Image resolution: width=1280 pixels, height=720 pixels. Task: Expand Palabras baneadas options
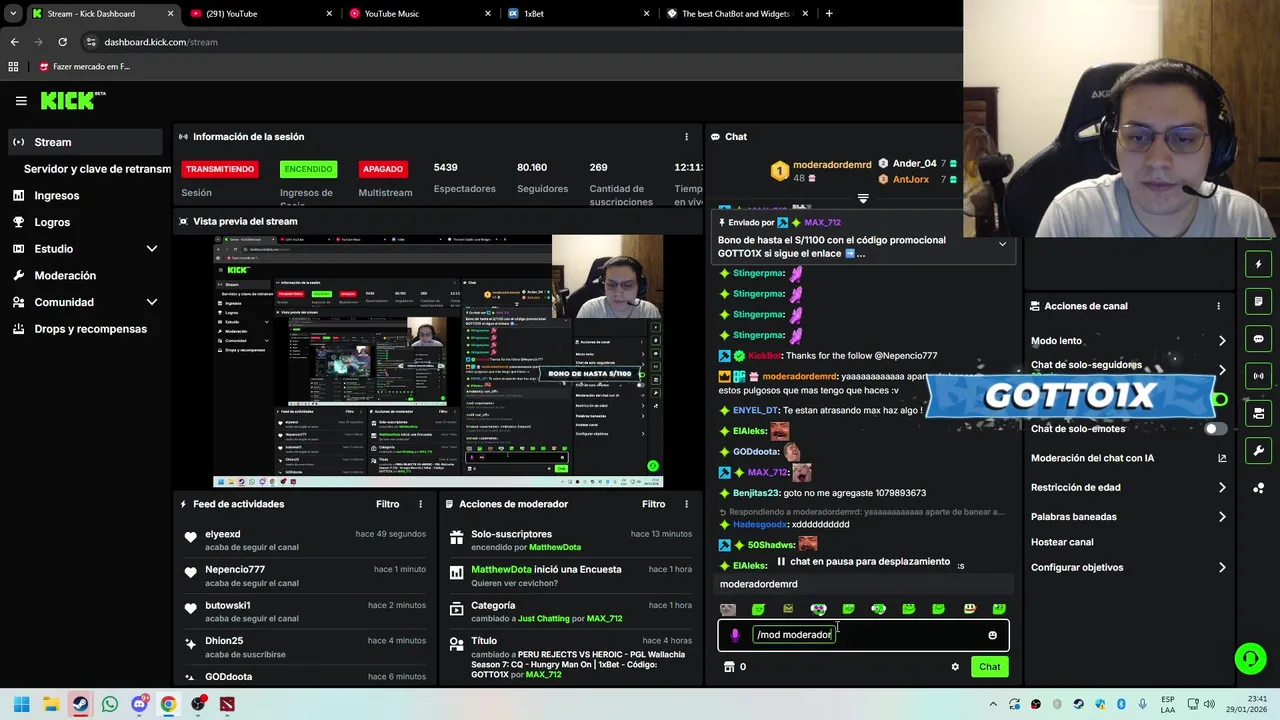click(1222, 517)
